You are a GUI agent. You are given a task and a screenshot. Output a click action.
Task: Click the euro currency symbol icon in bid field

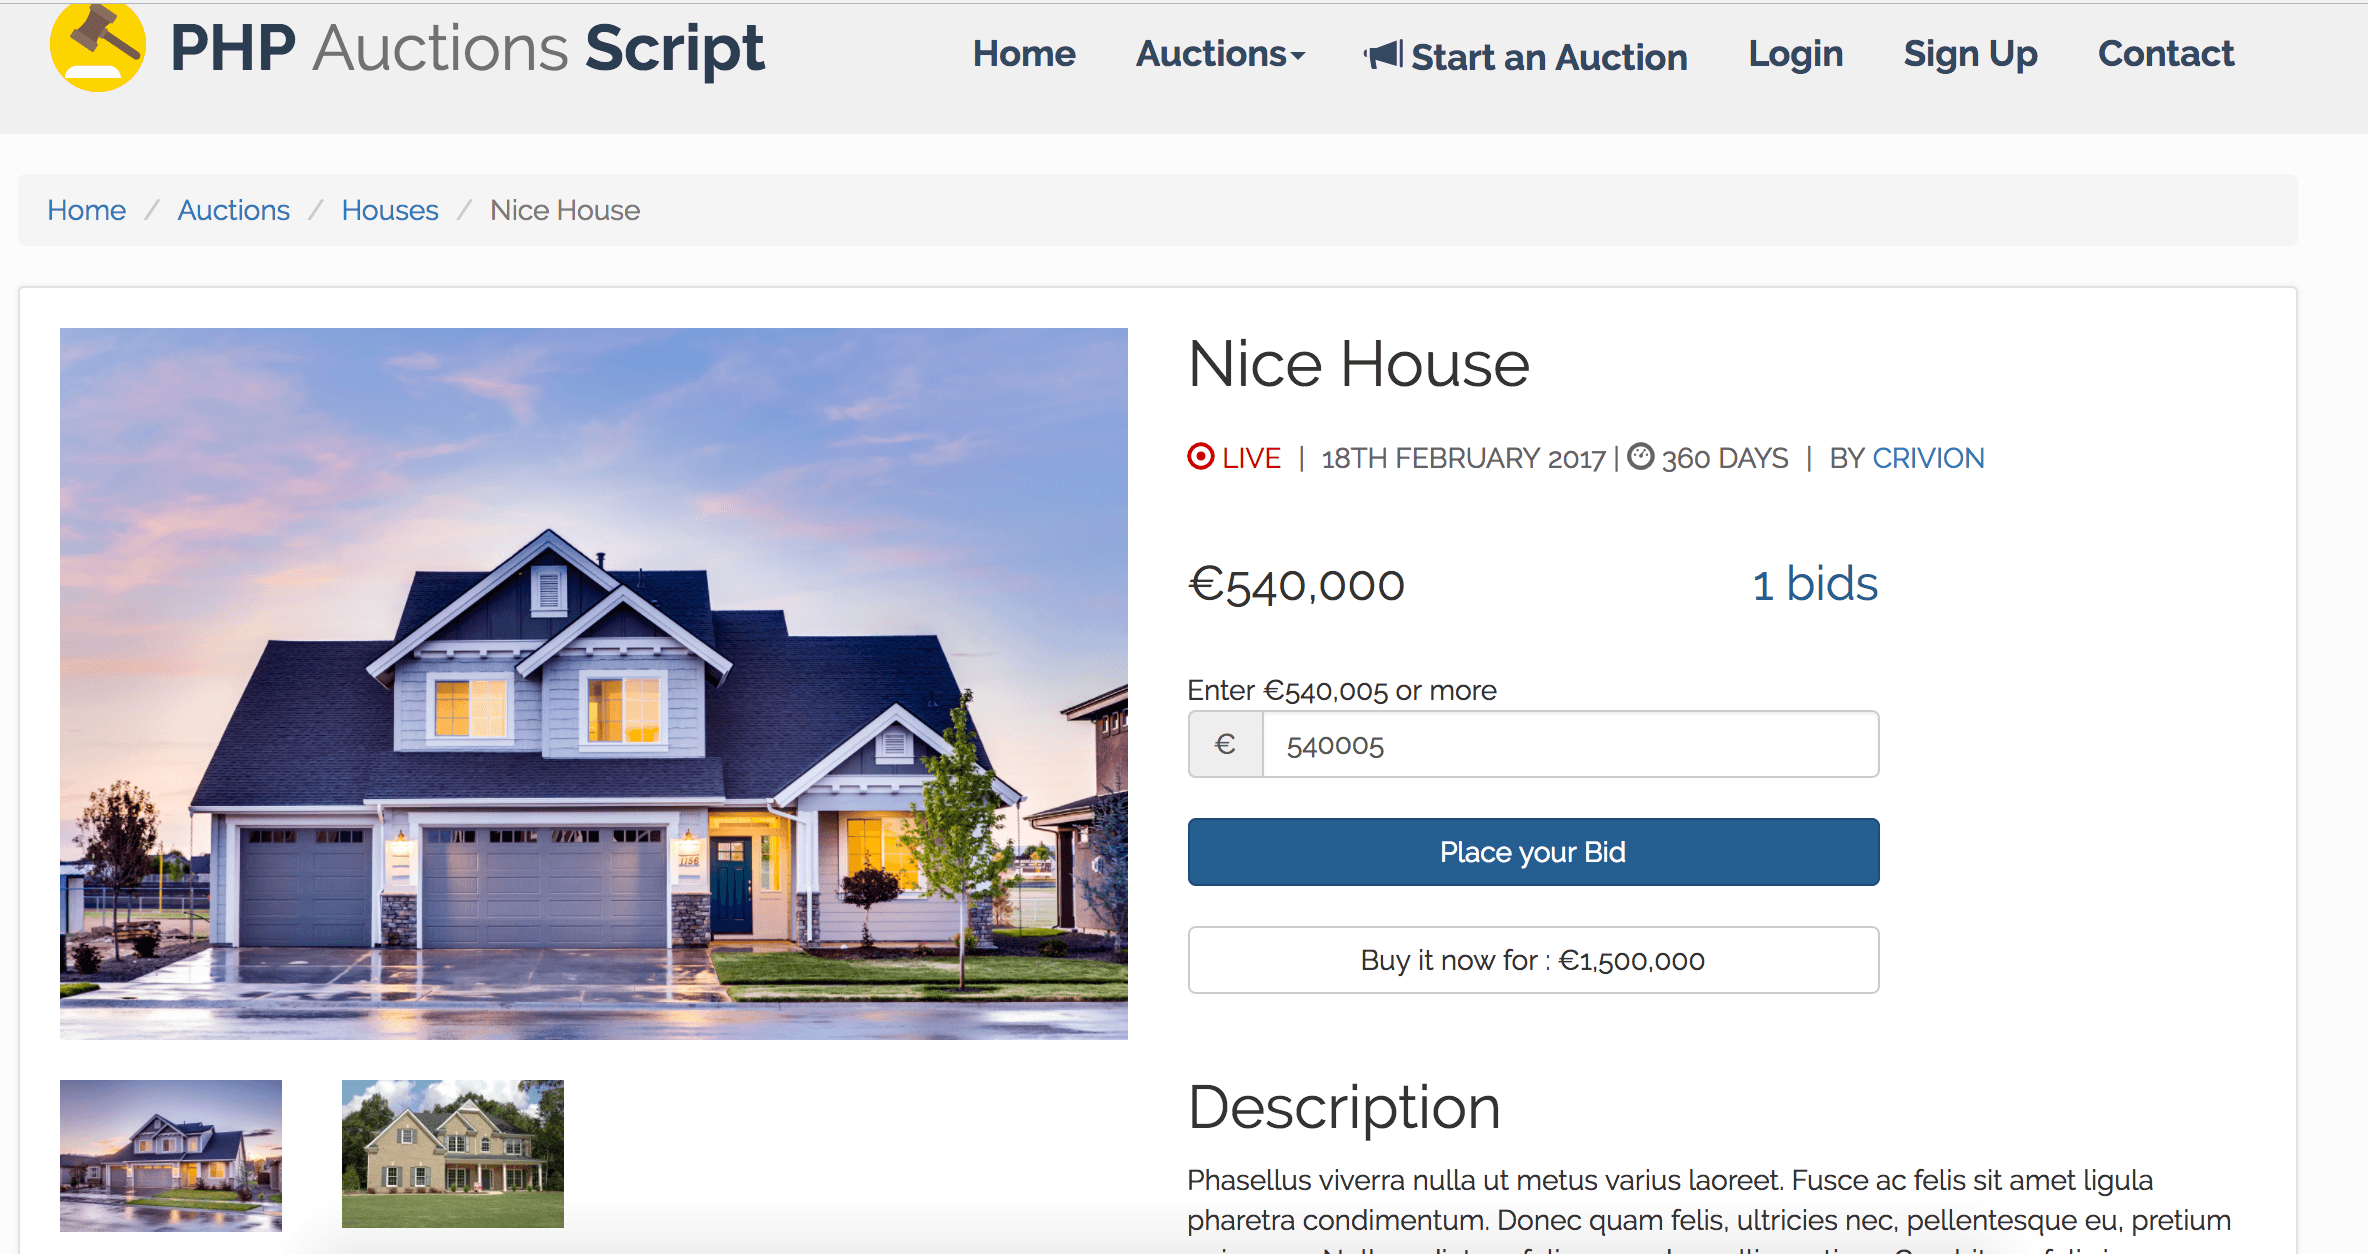coord(1226,745)
